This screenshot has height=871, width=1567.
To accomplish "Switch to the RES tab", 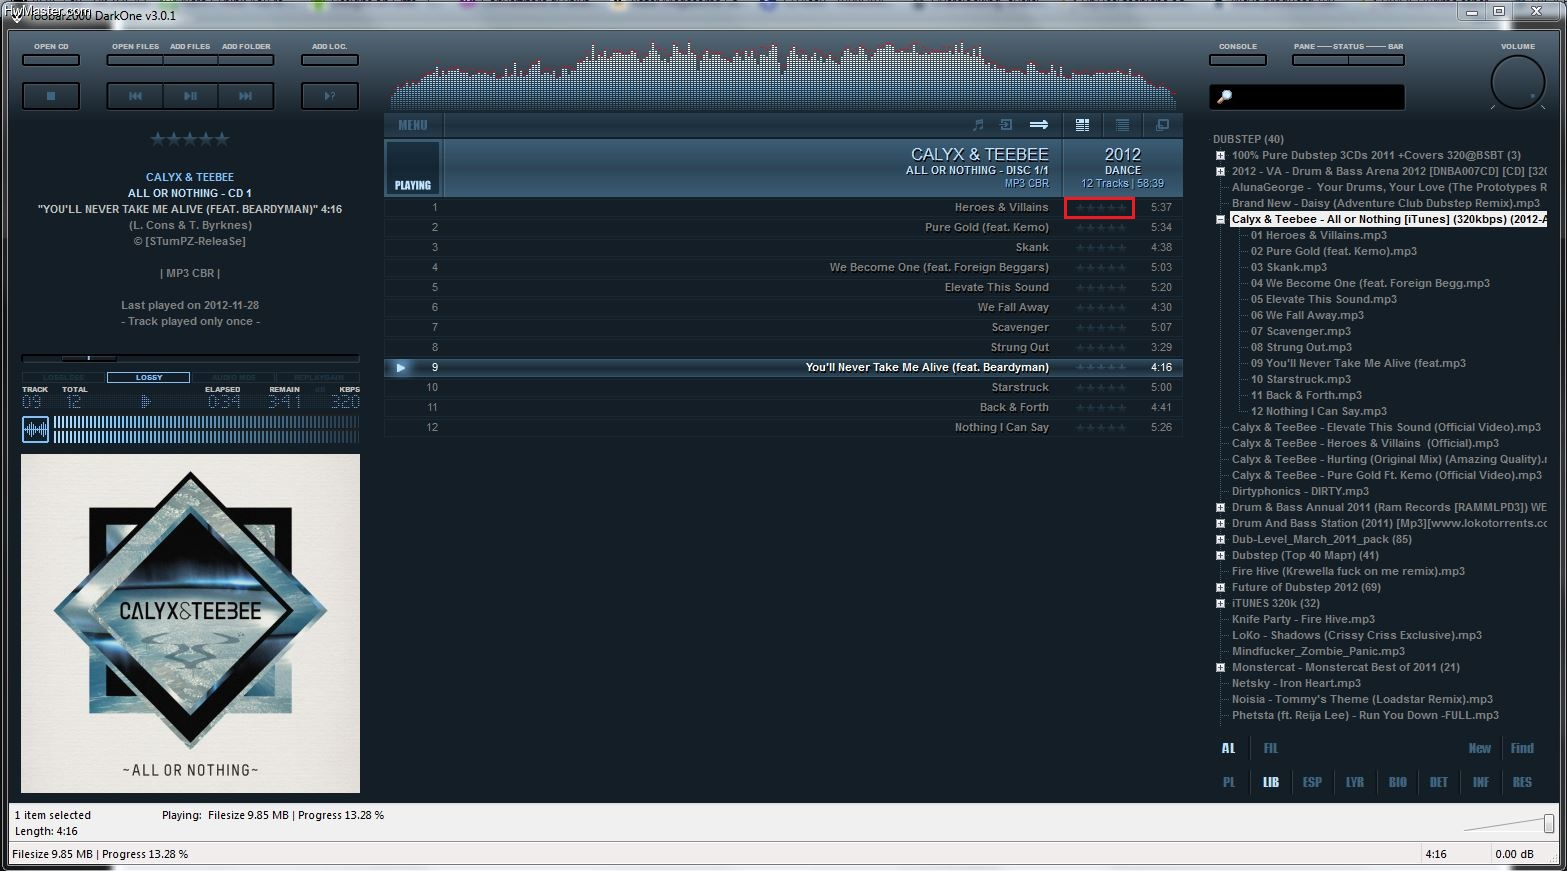I will (x=1522, y=782).
